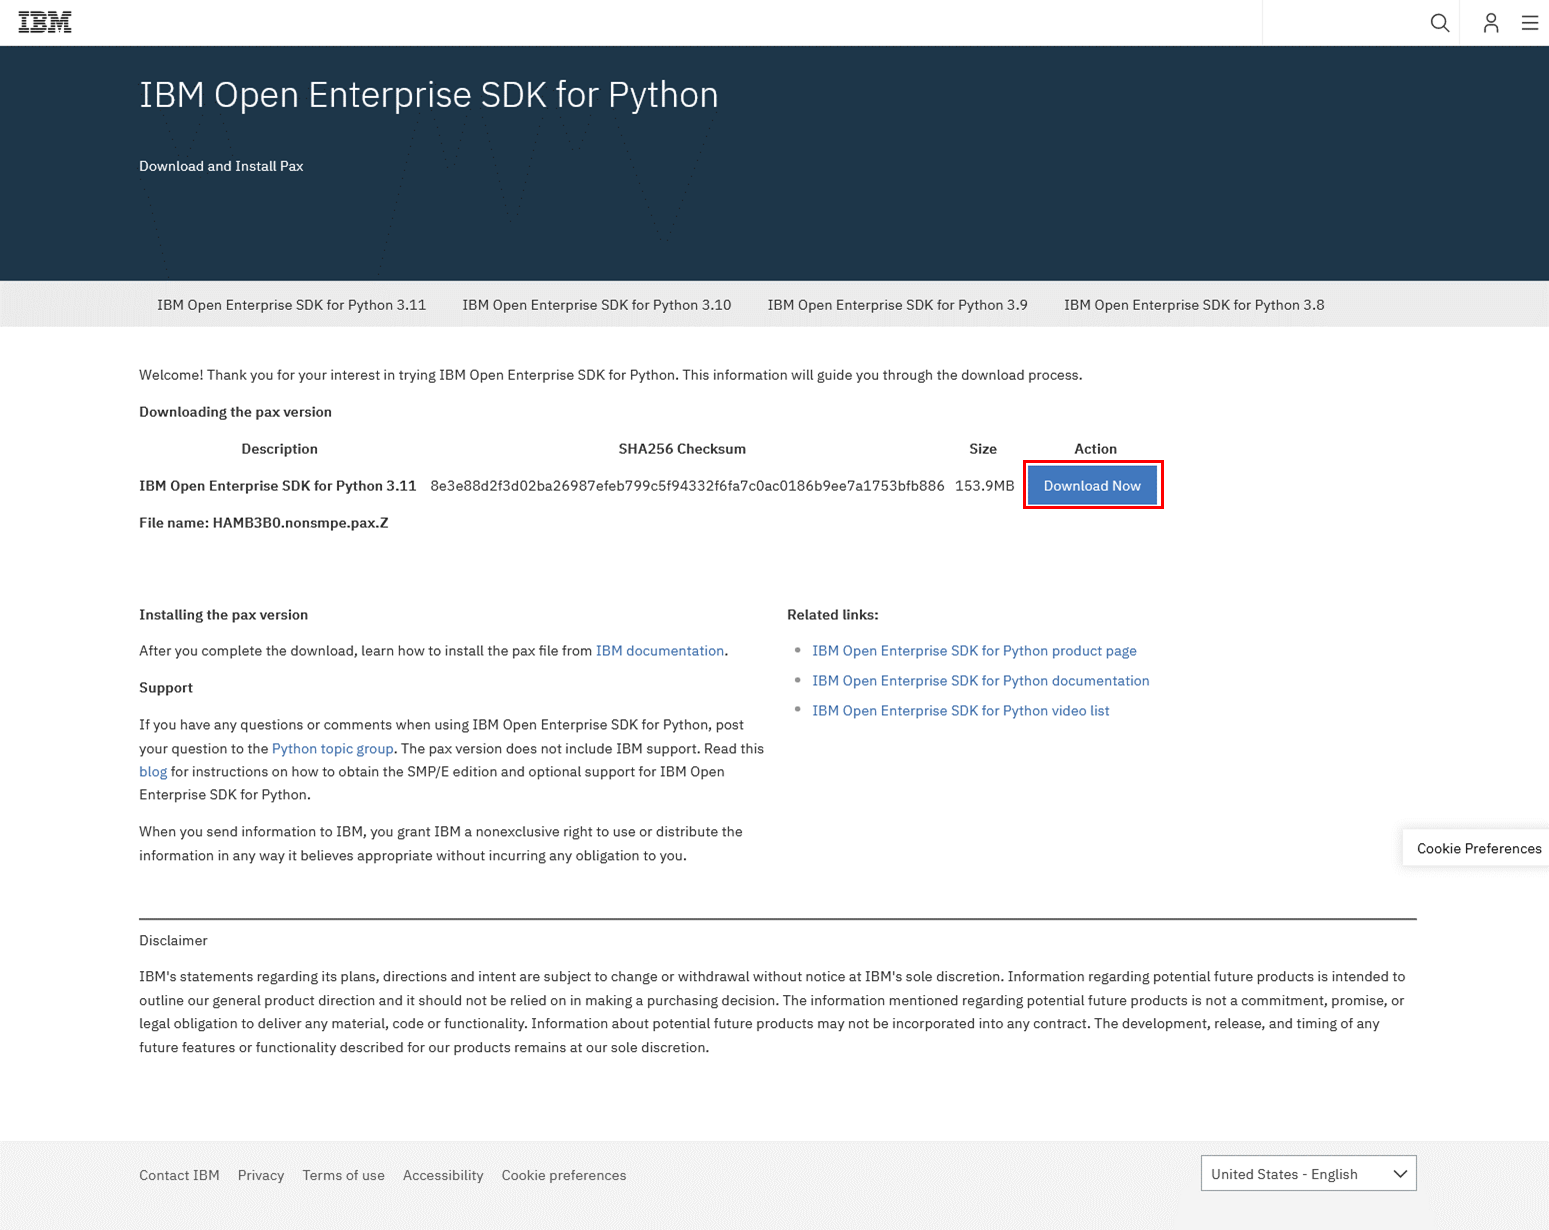Open the Python product page link

point(973,651)
